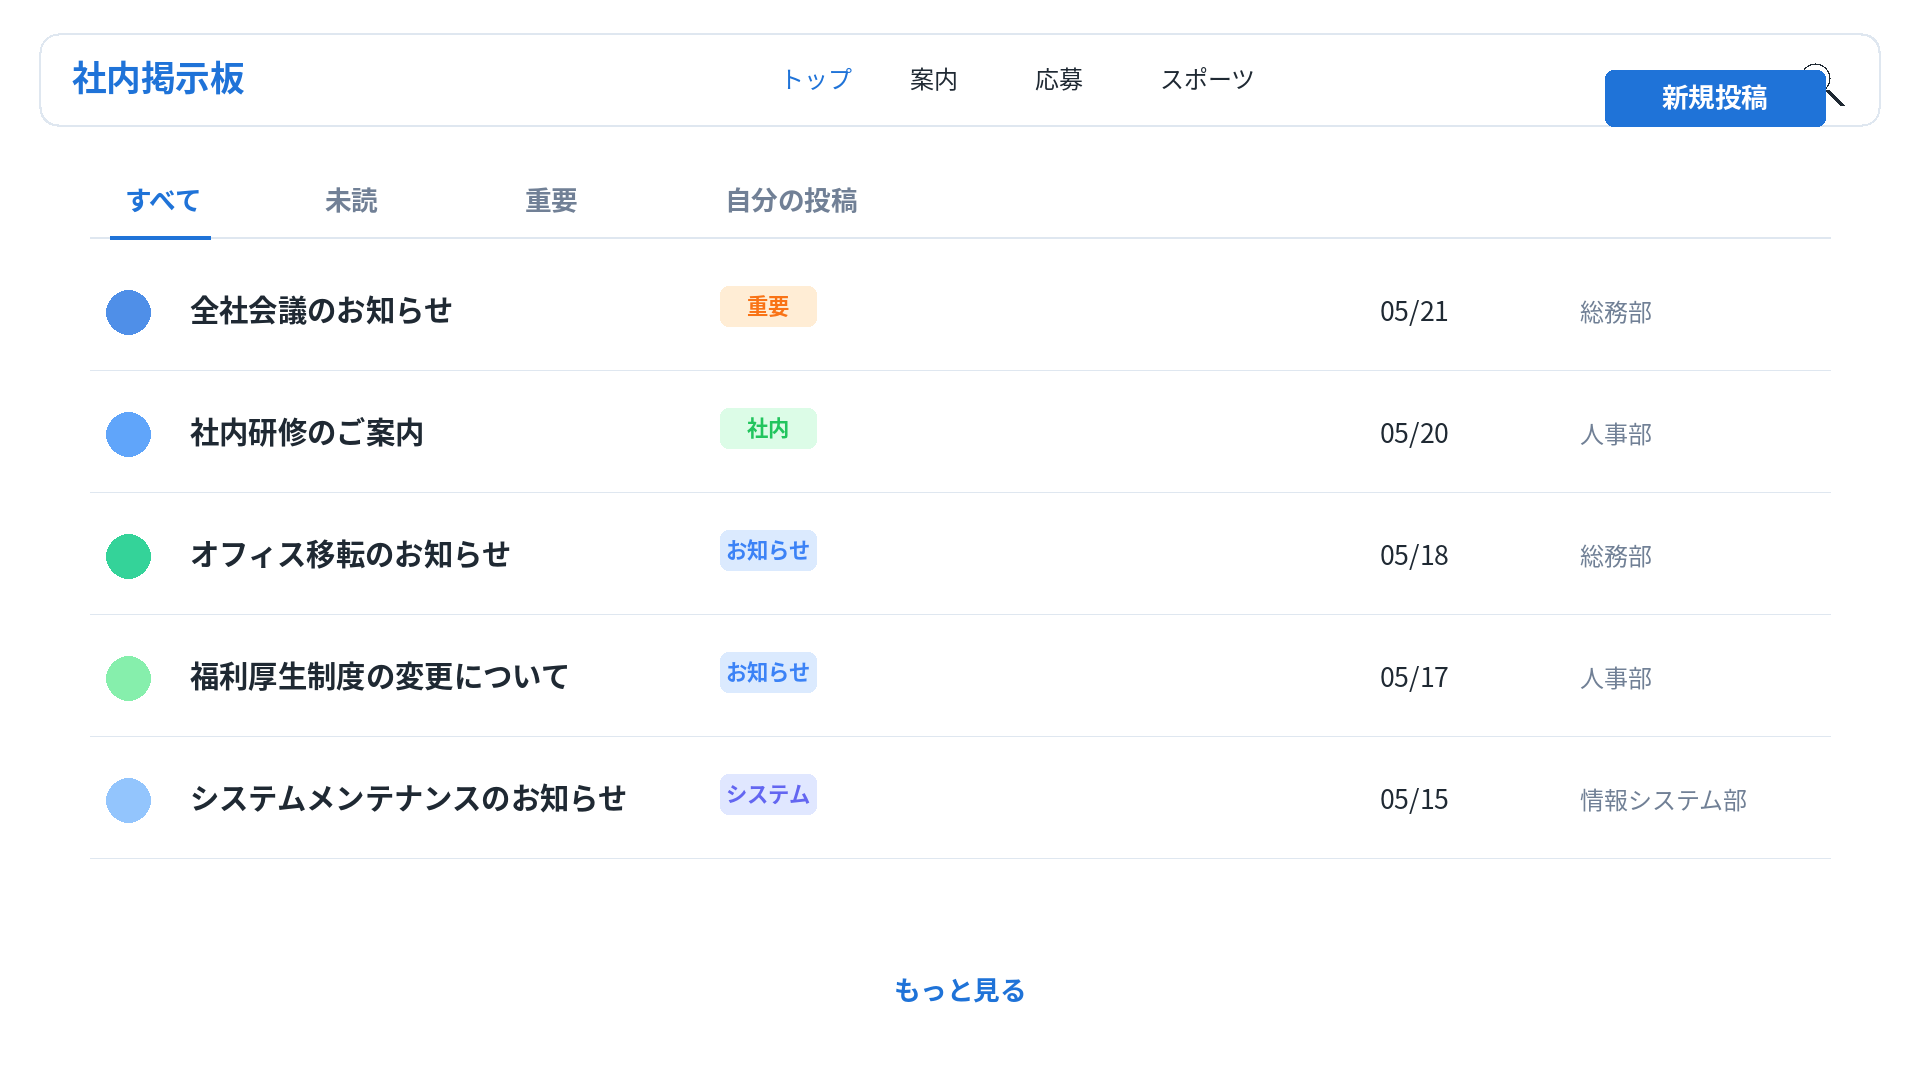Switch to the すべて tab
The width and height of the screenshot is (1920, 1080).
coord(162,201)
